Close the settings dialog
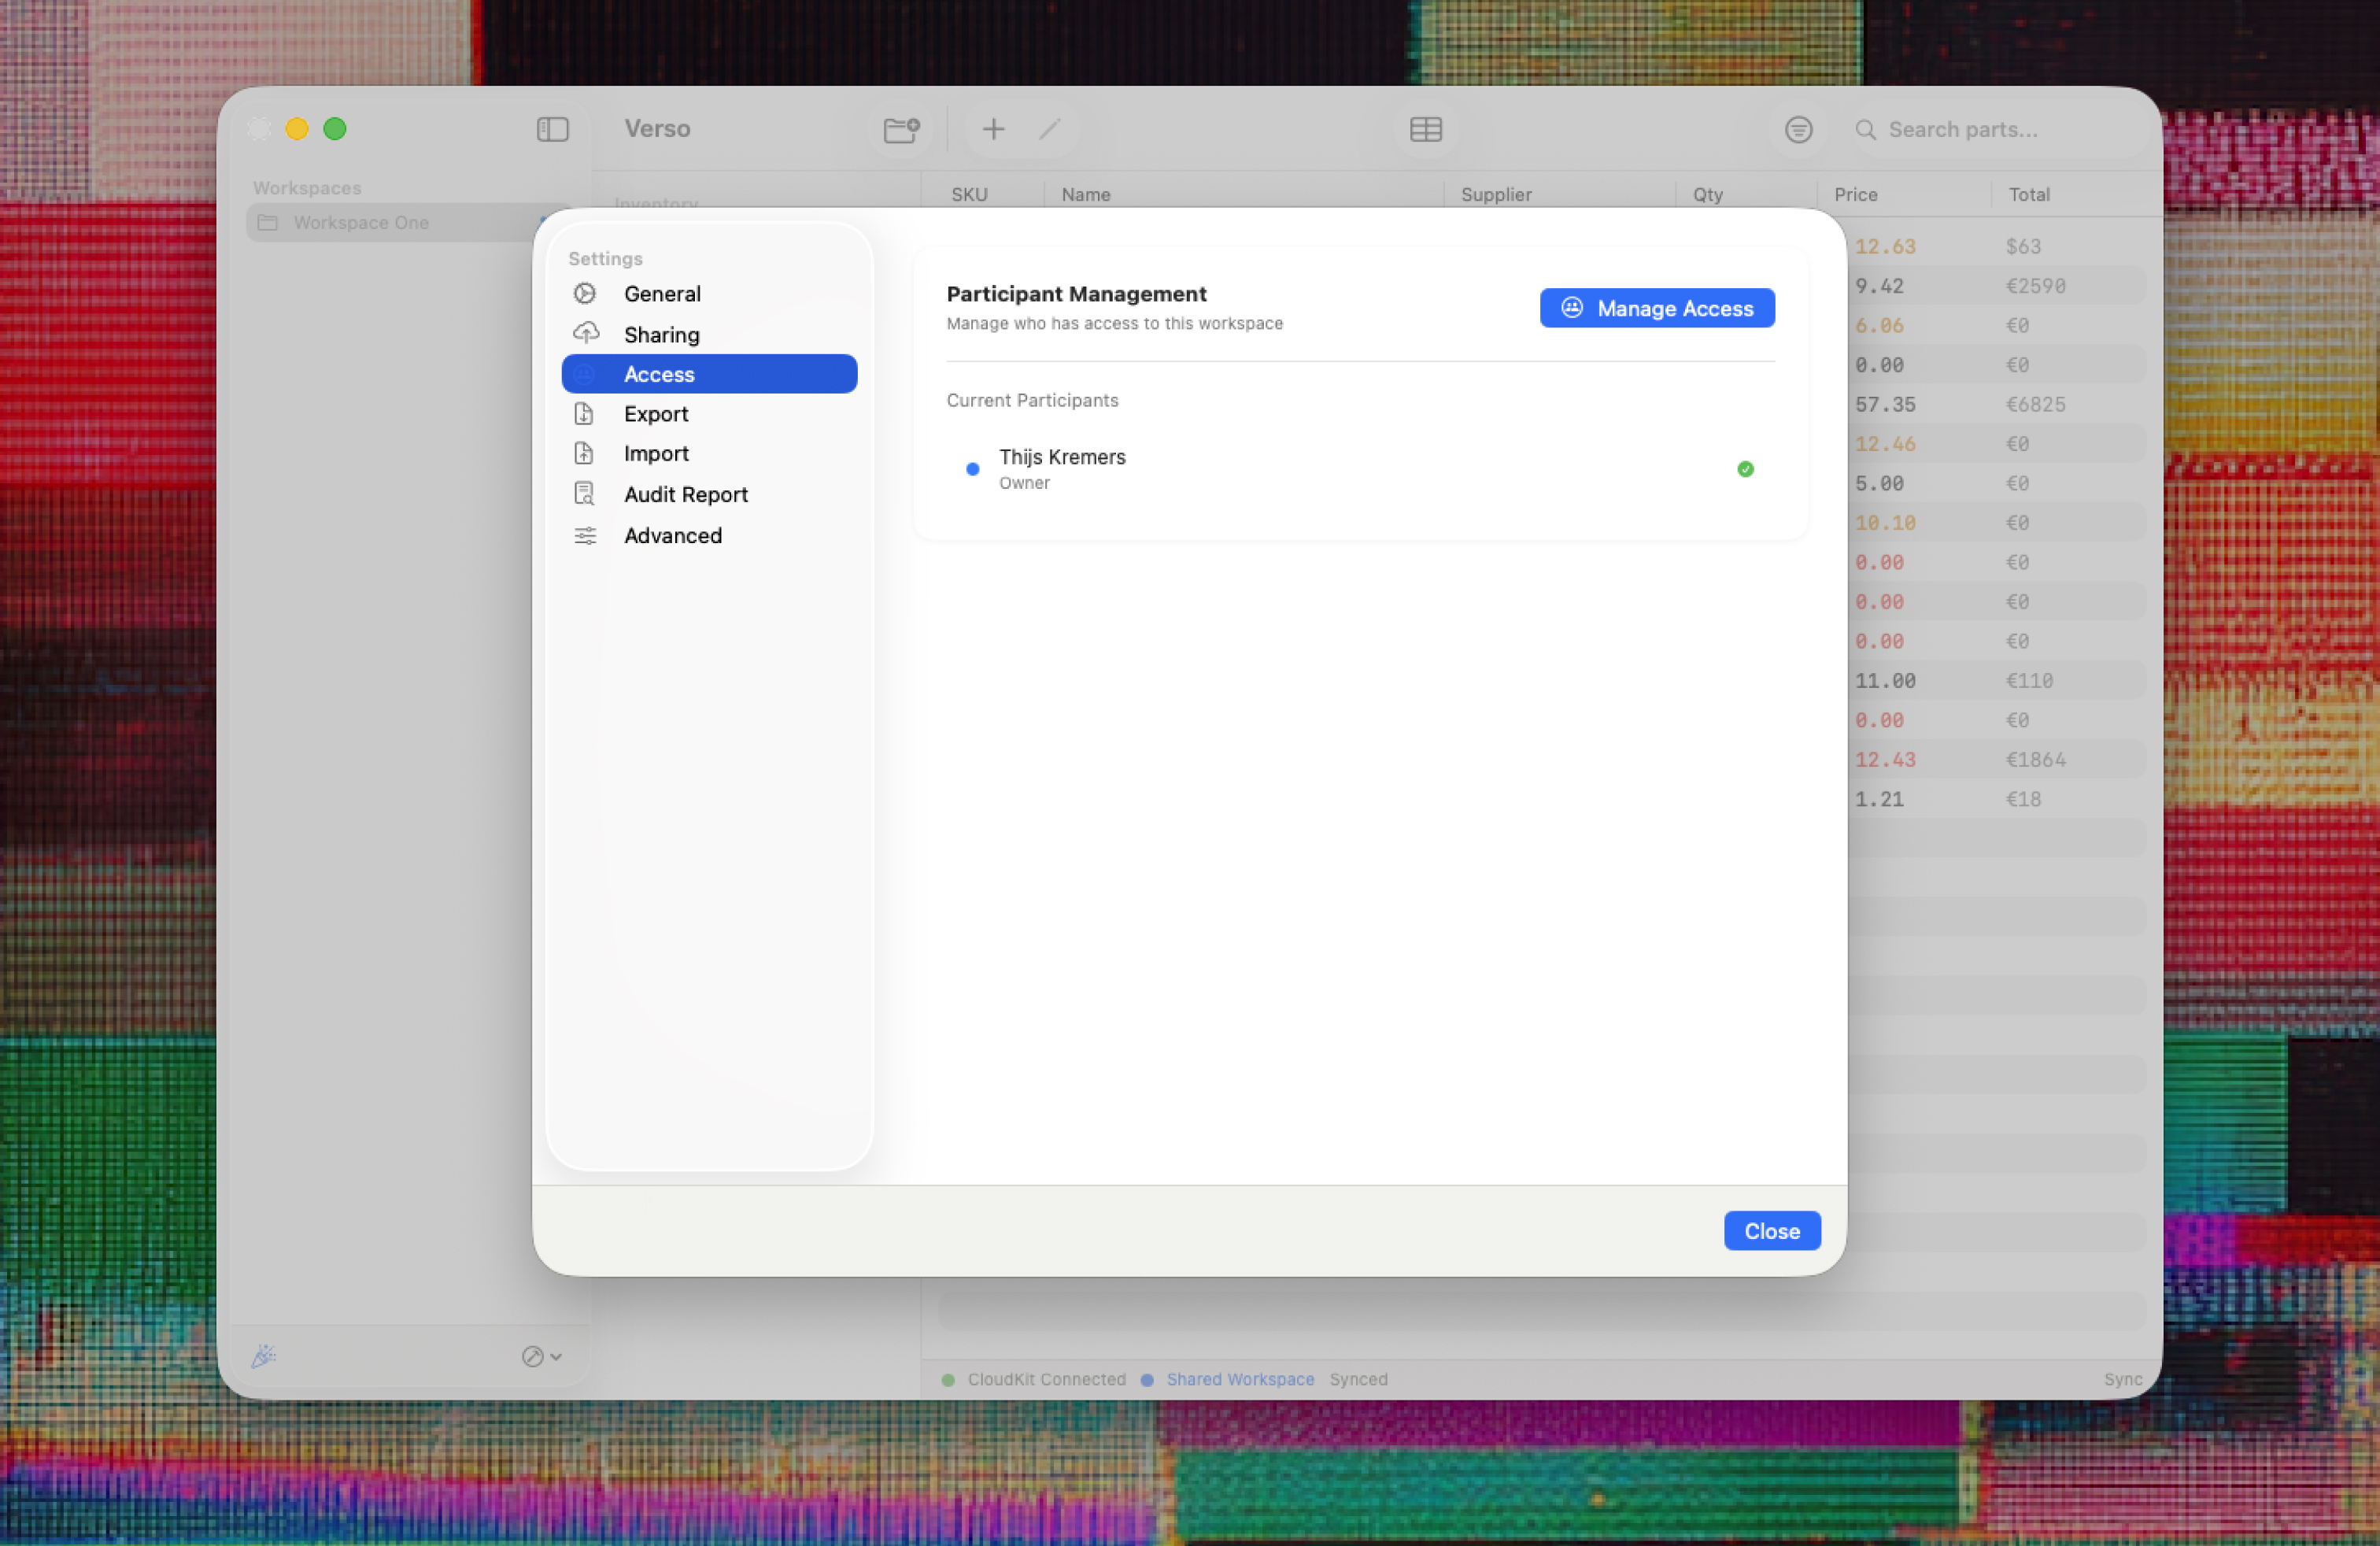 pos(1771,1231)
